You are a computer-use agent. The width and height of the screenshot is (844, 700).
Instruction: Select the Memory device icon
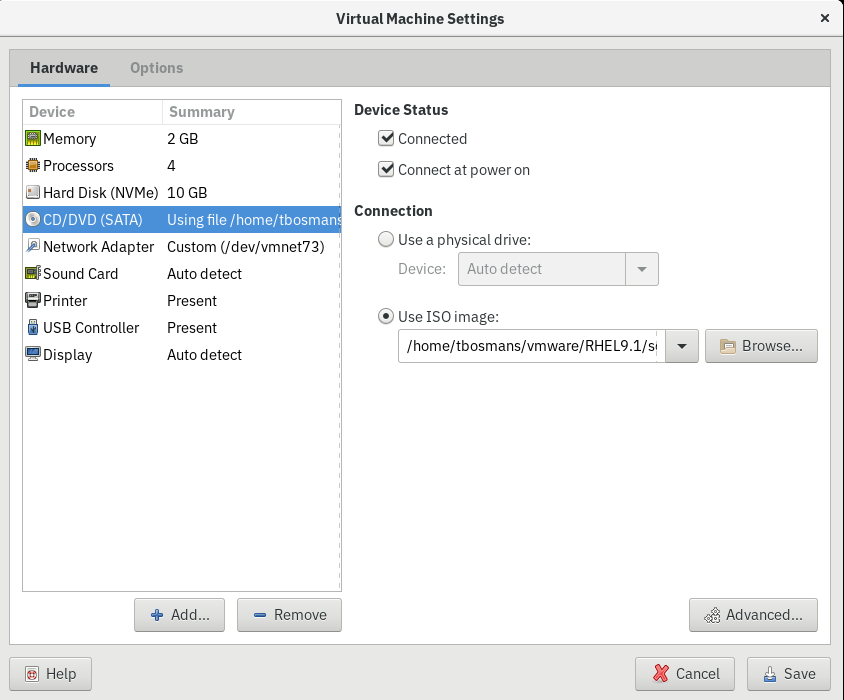33,139
